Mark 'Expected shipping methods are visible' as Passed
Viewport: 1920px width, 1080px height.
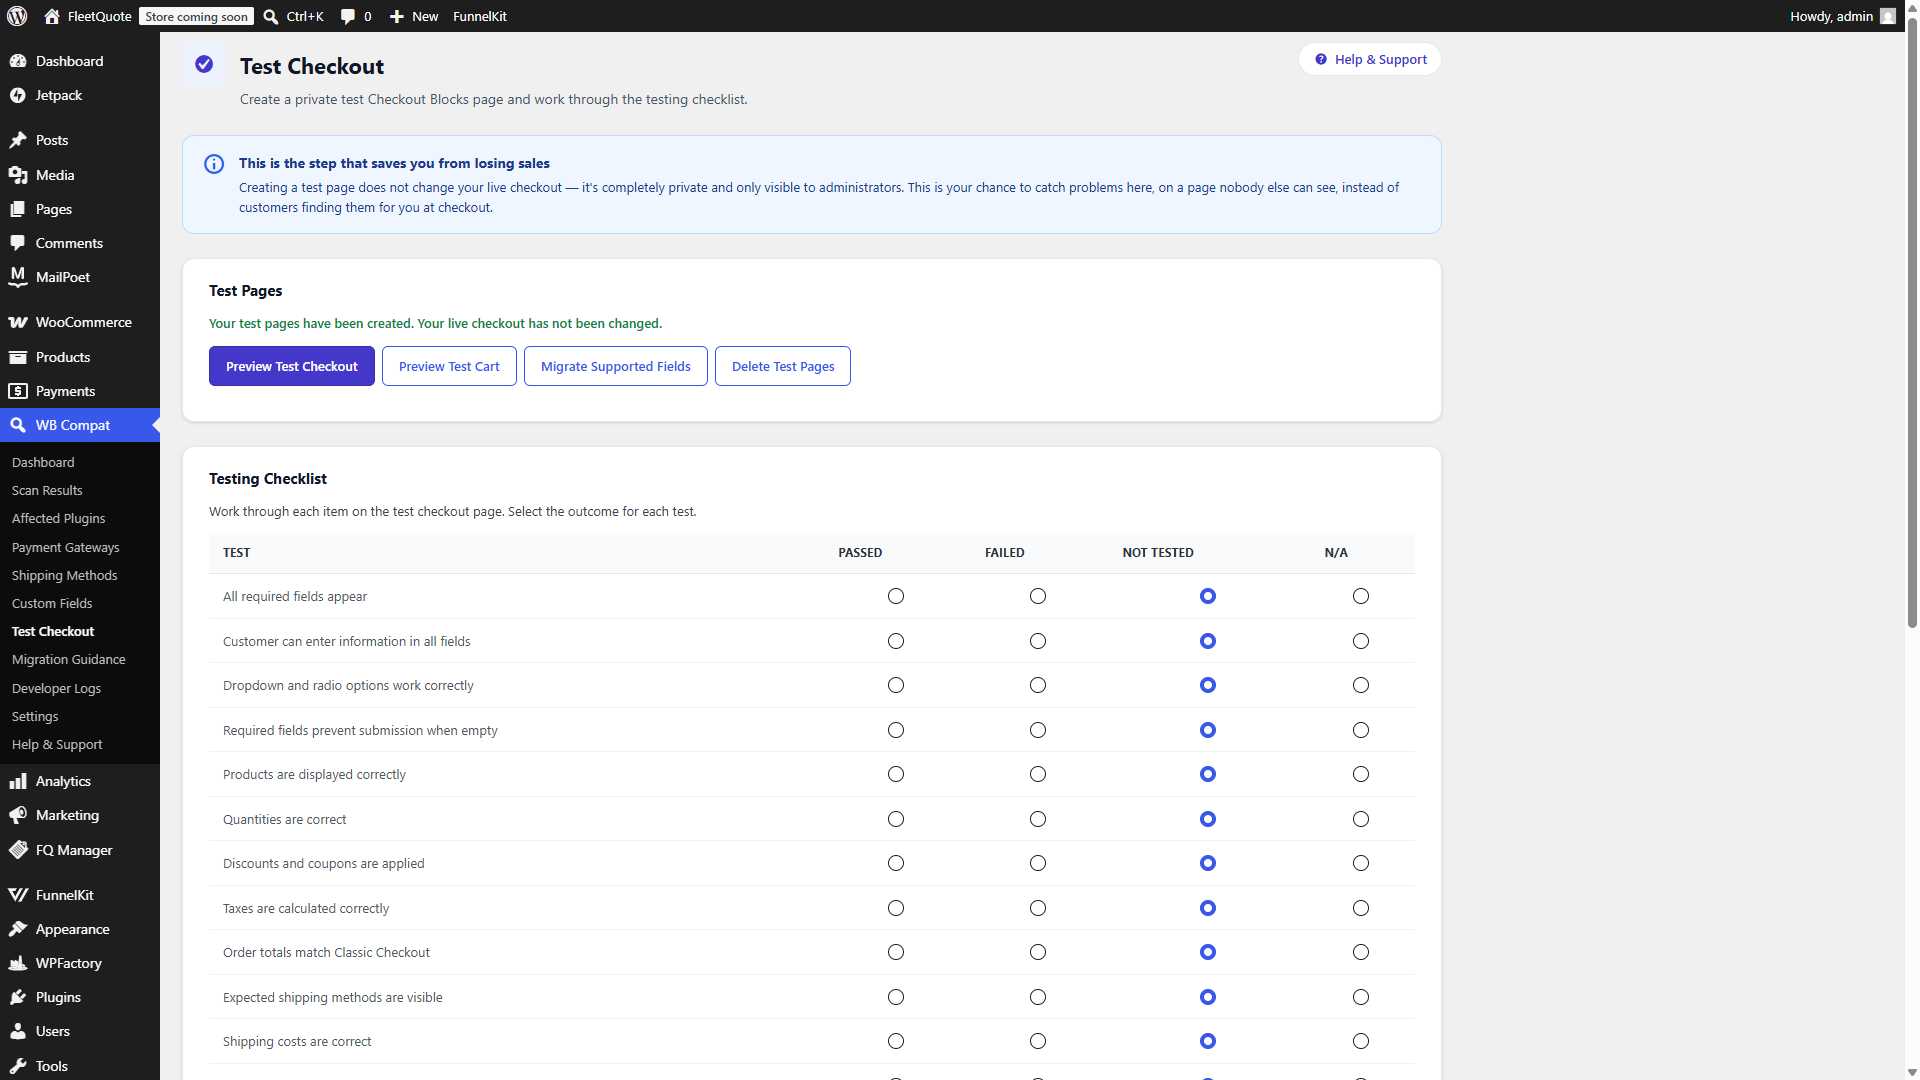click(896, 997)
